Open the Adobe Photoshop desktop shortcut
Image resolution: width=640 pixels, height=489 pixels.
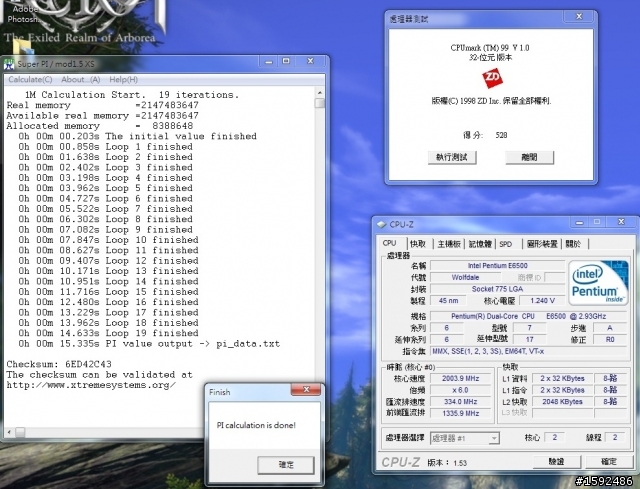24,14
